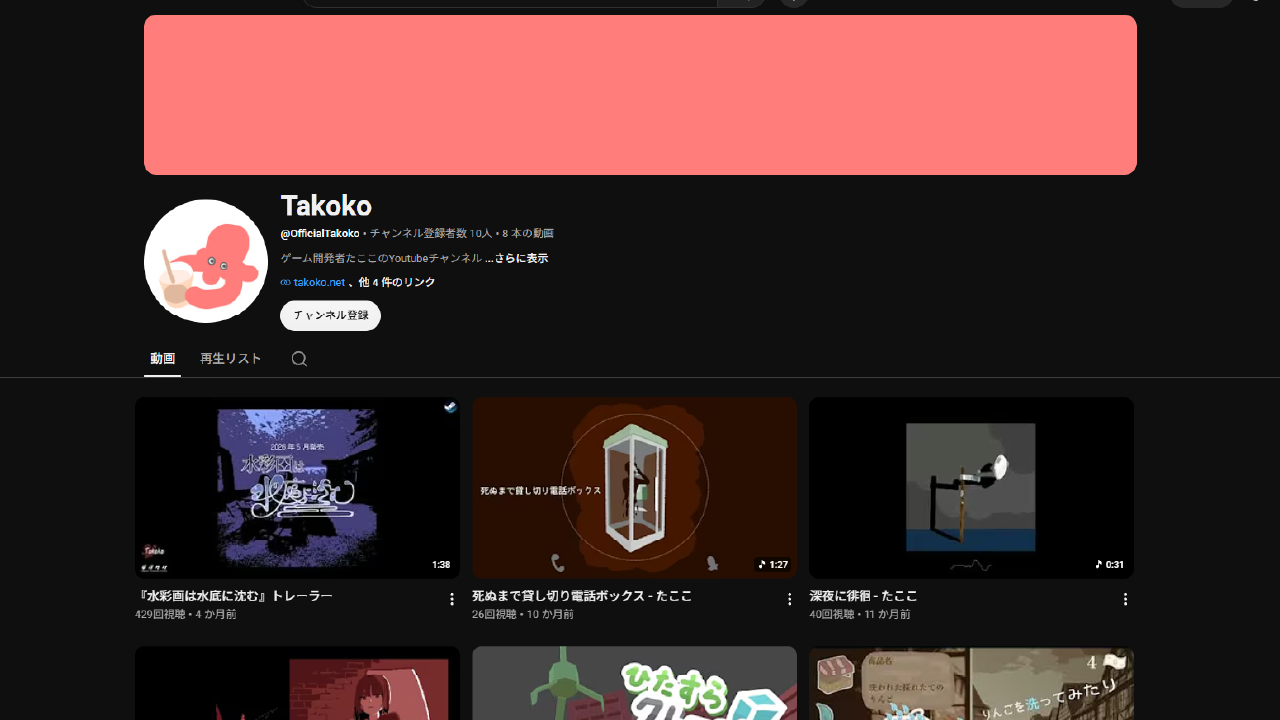Image resolution: width=1280 pixels, height=720 pixels.
Task: Open options menu for 深夜に徘徊 video
Action: tap(1125, 599)
